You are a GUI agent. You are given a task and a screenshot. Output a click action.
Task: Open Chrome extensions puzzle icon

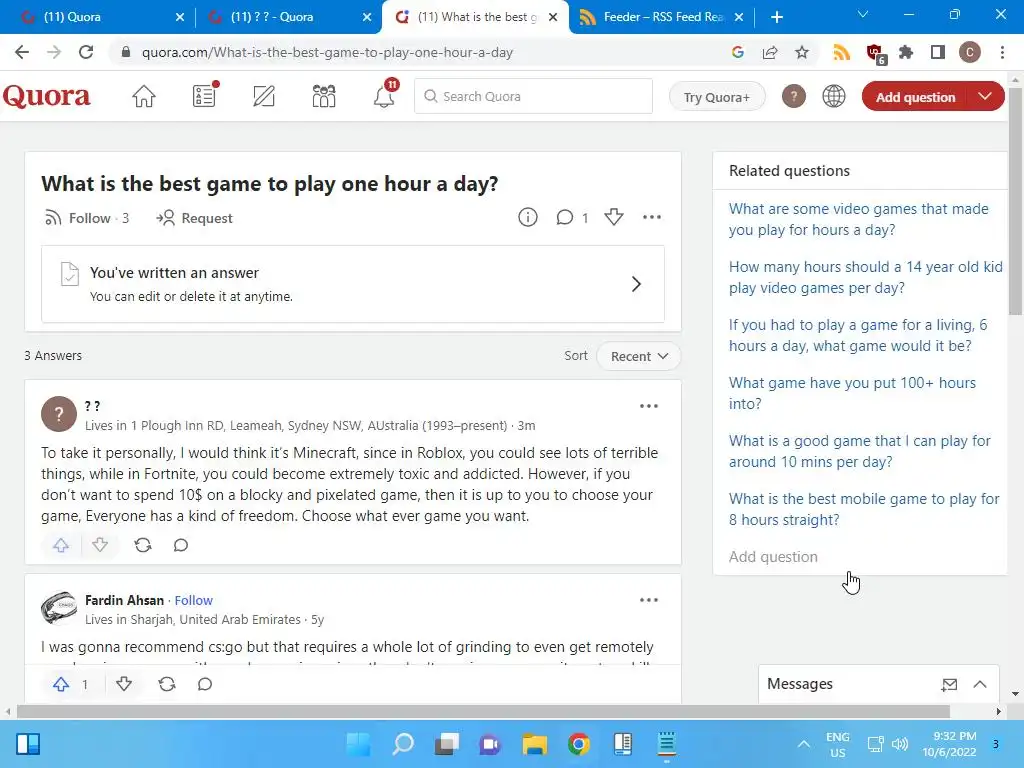pos(906,52)
